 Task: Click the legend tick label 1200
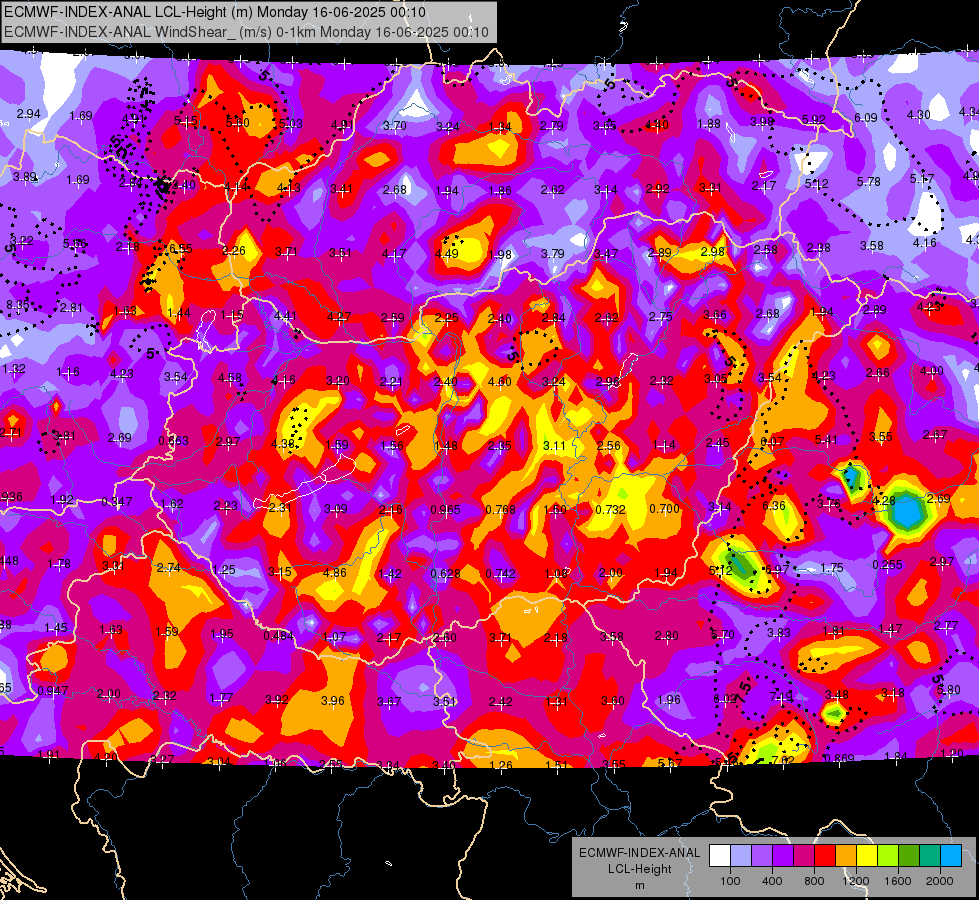click(855, 881)
